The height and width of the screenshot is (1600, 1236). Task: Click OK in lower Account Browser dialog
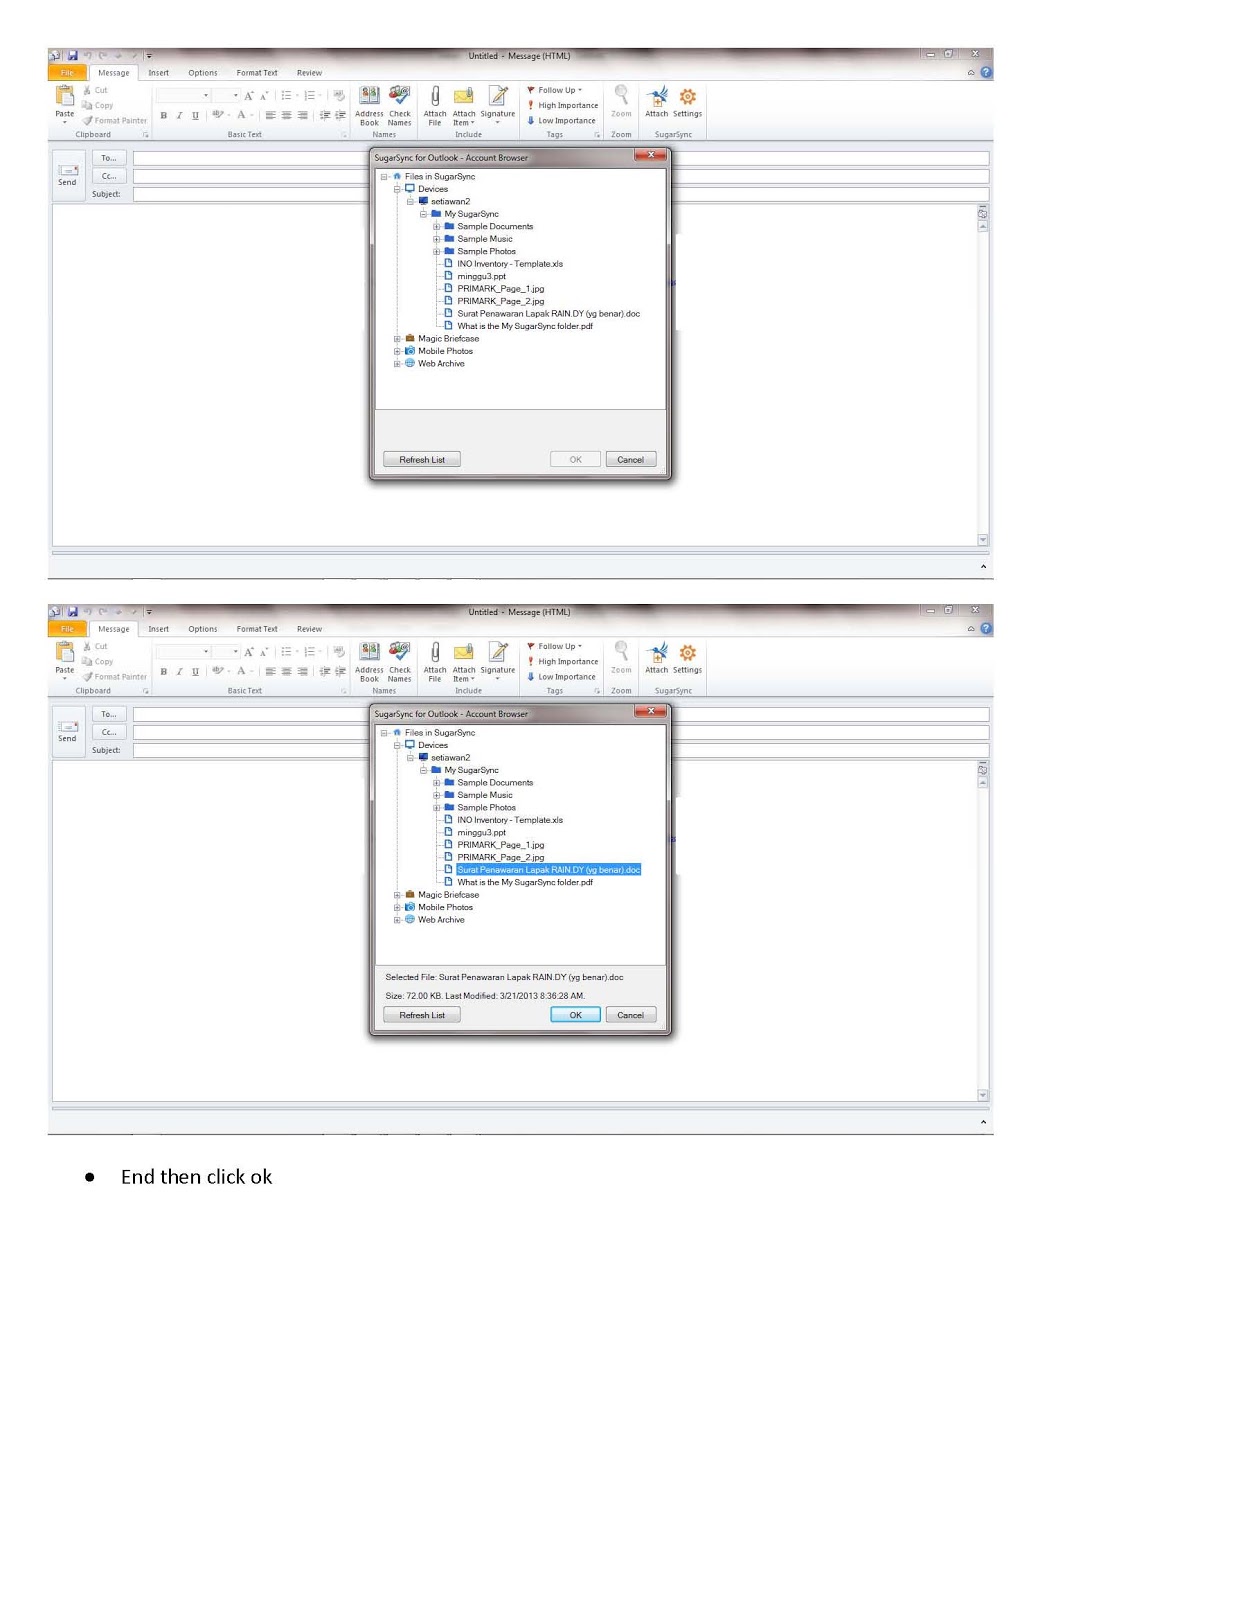575,1015
